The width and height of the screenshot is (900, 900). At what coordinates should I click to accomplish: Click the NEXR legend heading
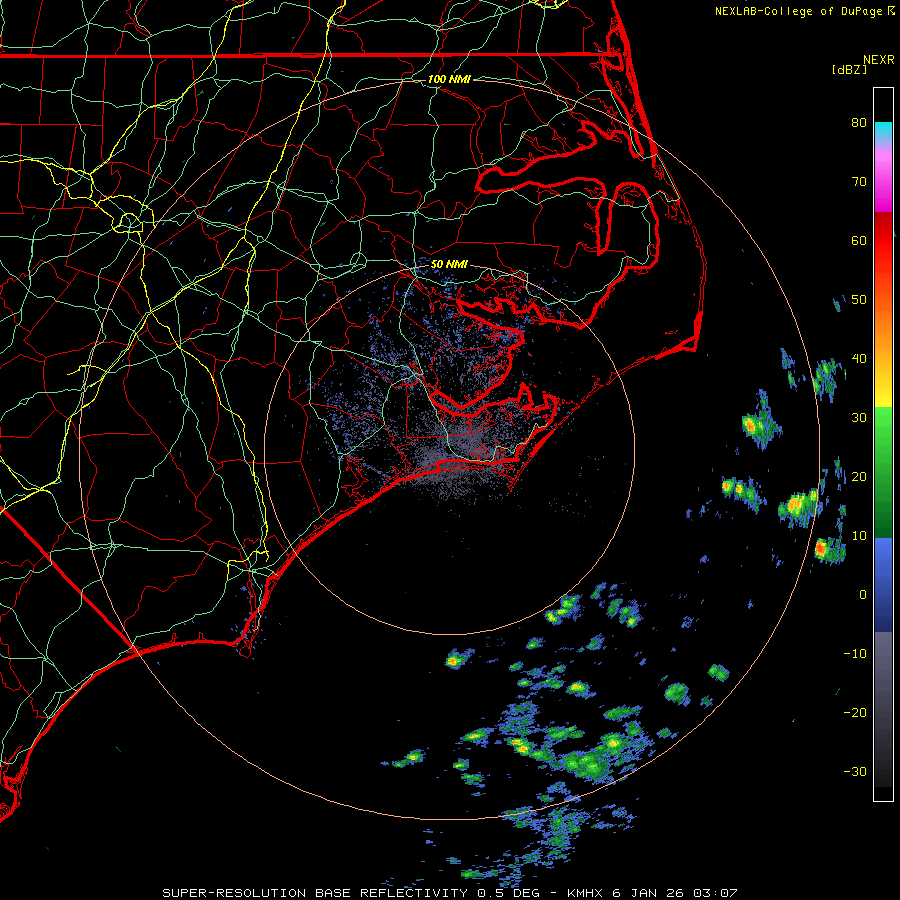pos(879,60)
